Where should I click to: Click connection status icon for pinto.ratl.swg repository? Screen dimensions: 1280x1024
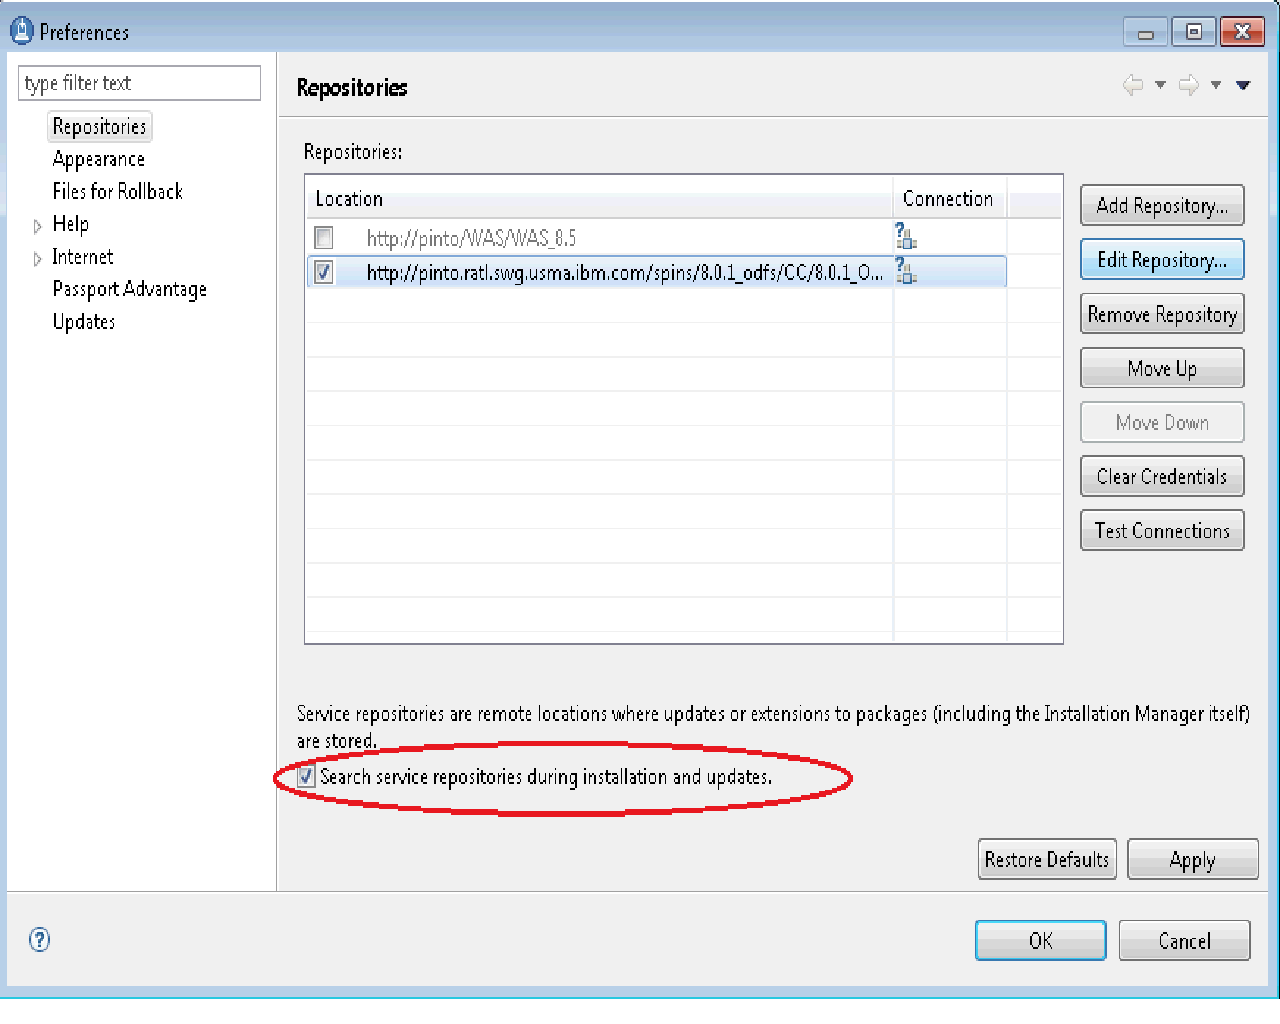[x=906, y=271]
